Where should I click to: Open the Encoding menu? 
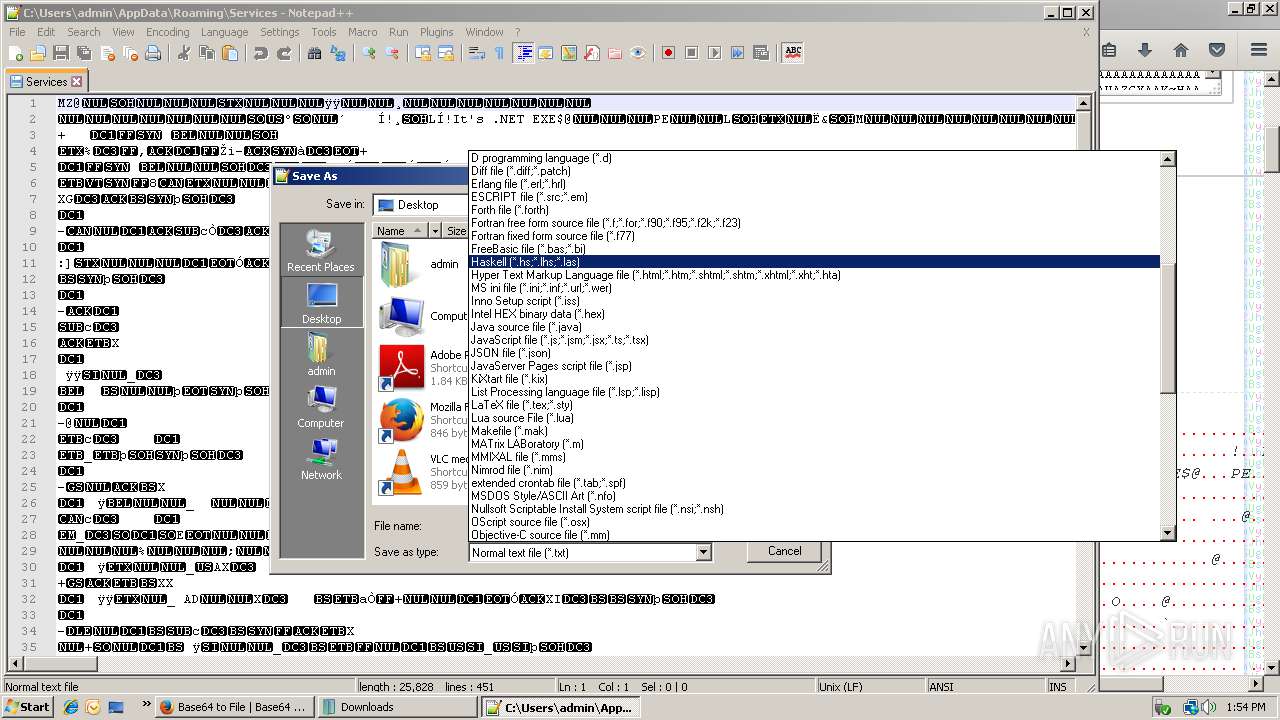167,32
